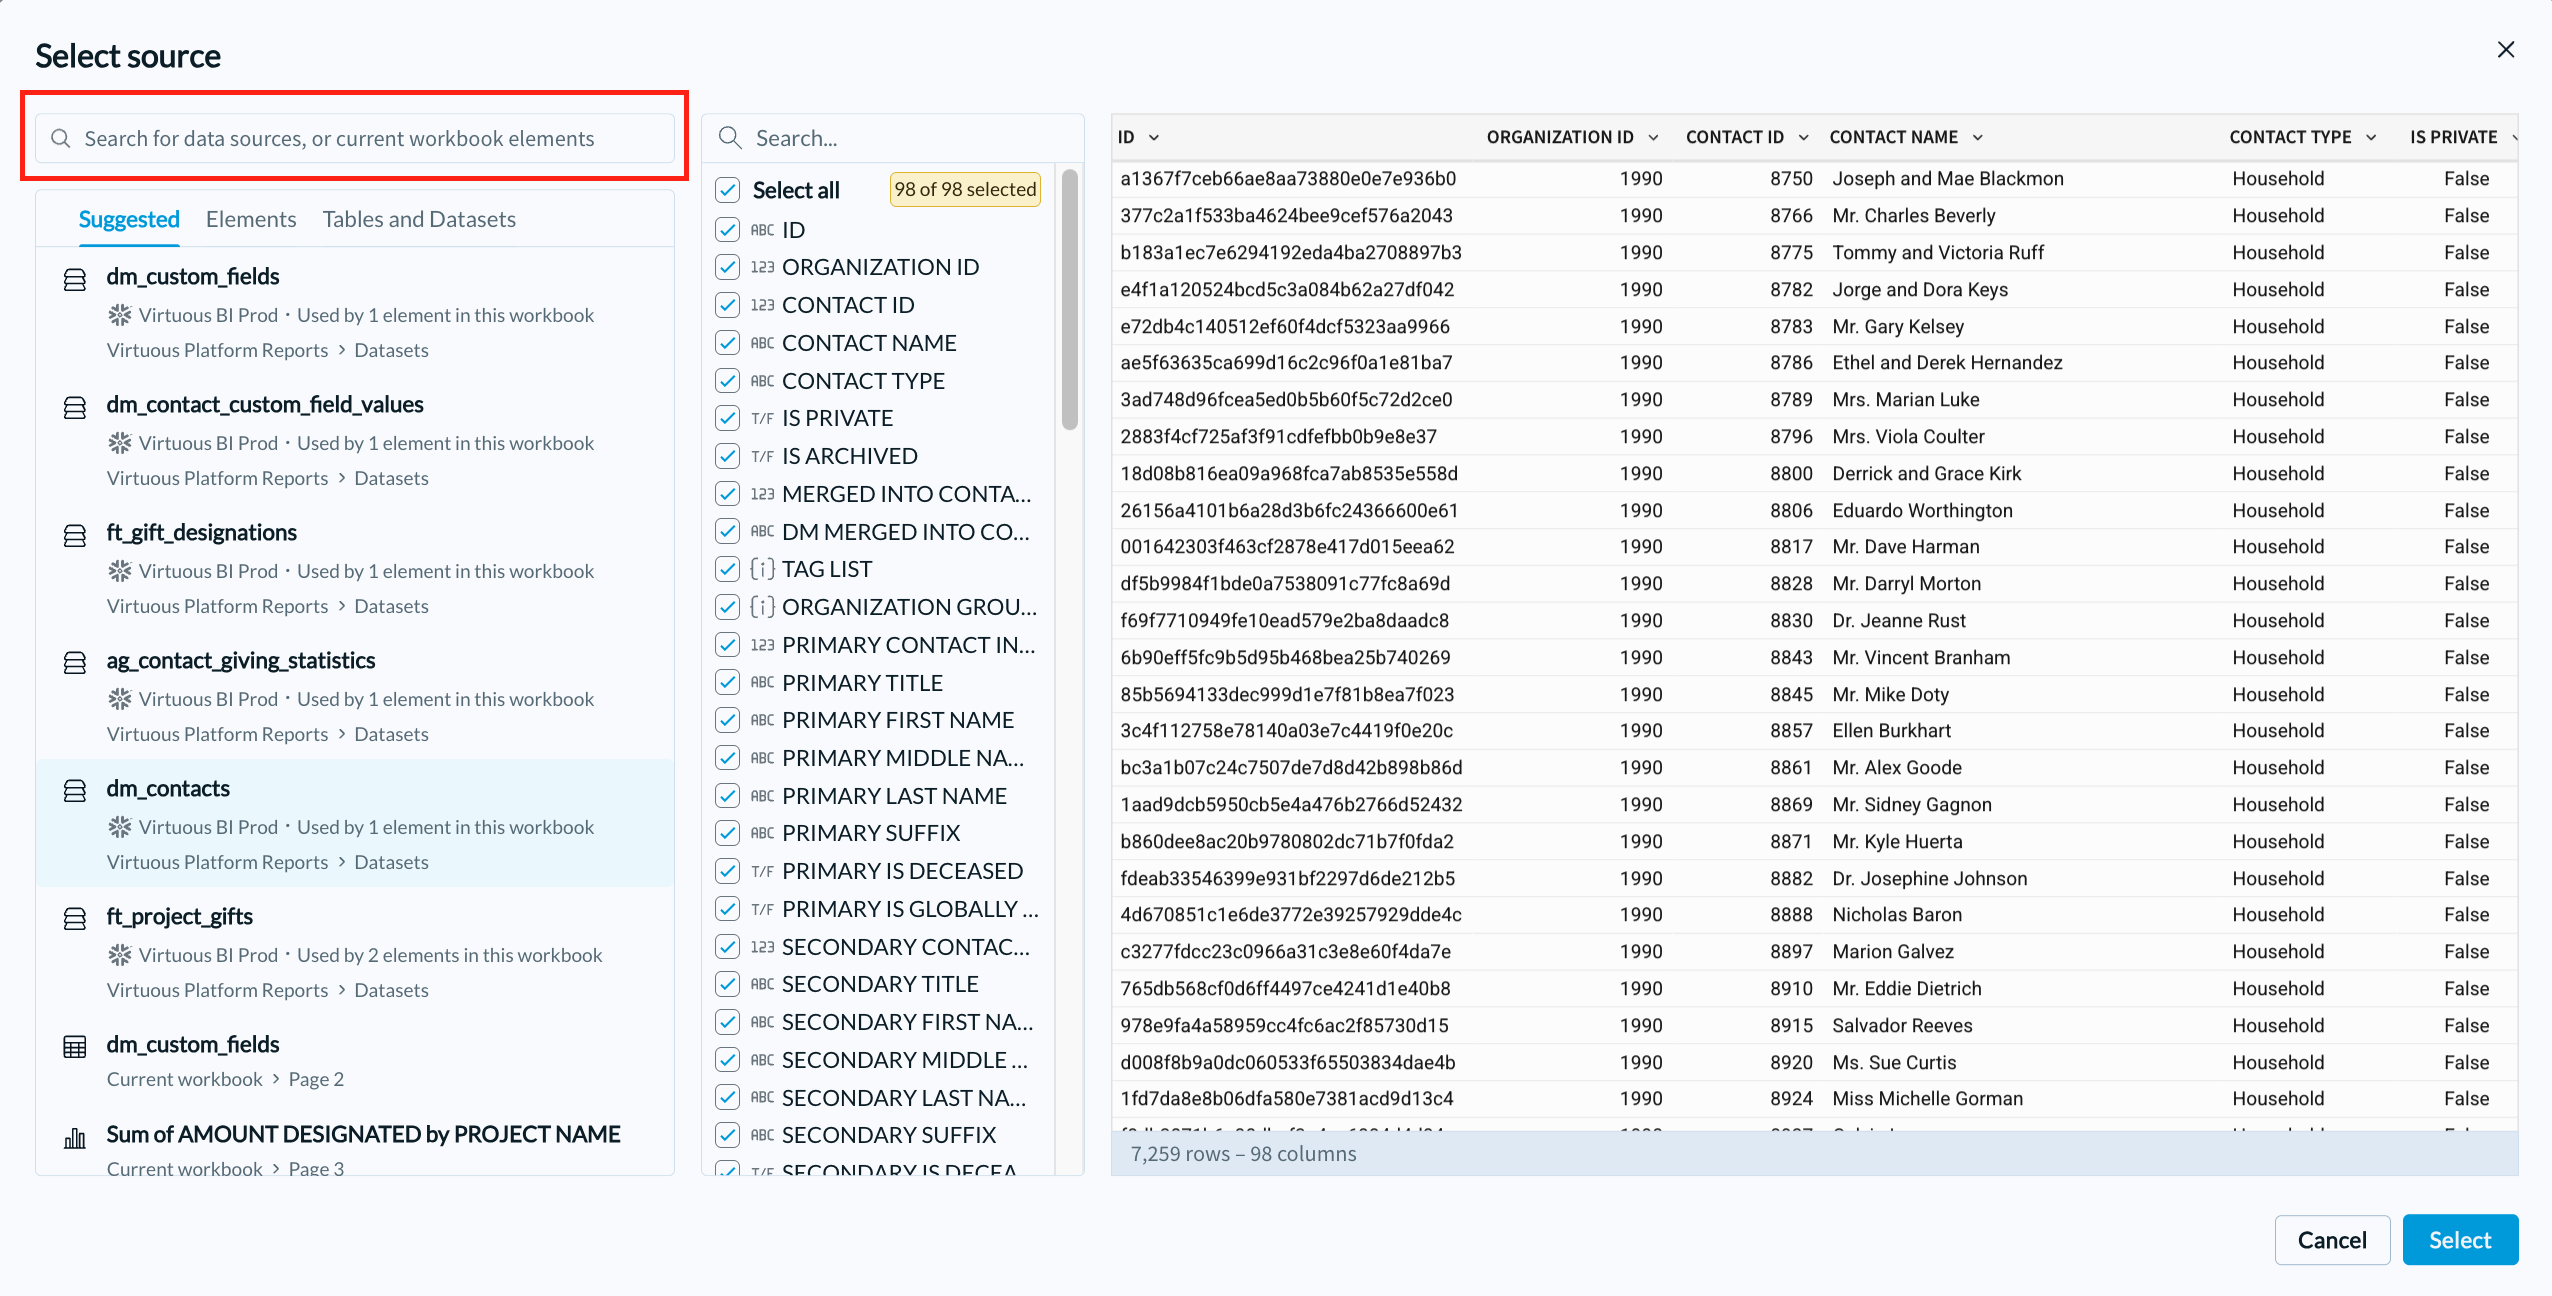Toggle the SECONDARY TITLE checkbox
Screen dimensions: 2552x1296
click(727, 984)
